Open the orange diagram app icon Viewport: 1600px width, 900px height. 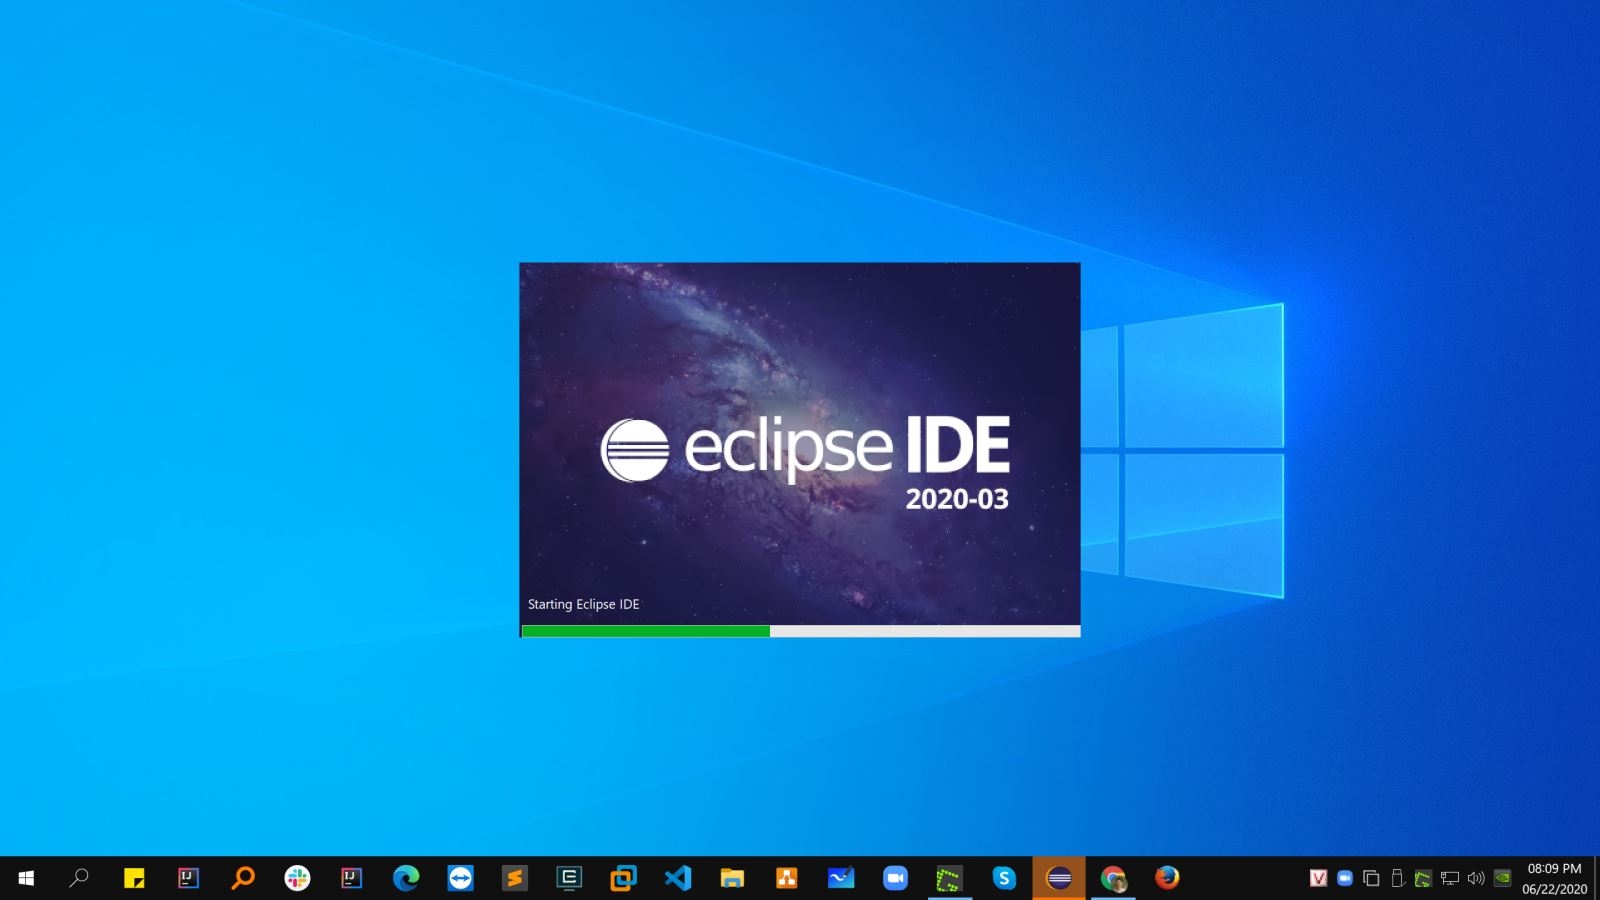click(x=787, y=878)
